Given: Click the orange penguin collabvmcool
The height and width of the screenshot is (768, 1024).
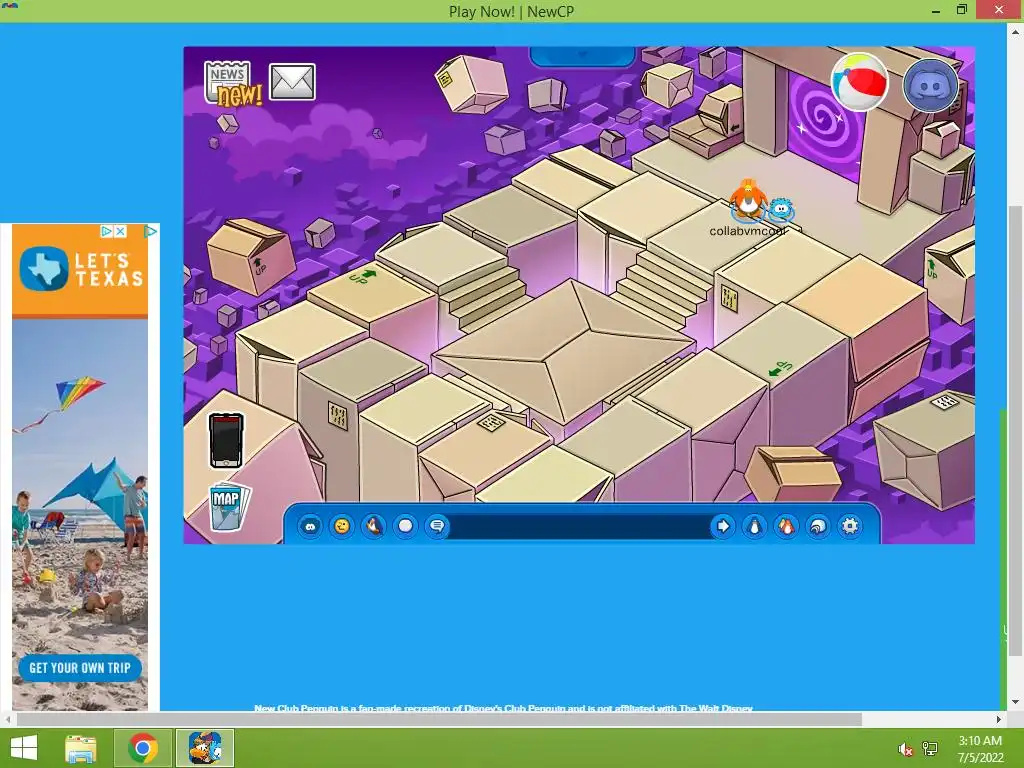Looking at the screenshot, I should [x=748, y=199].
